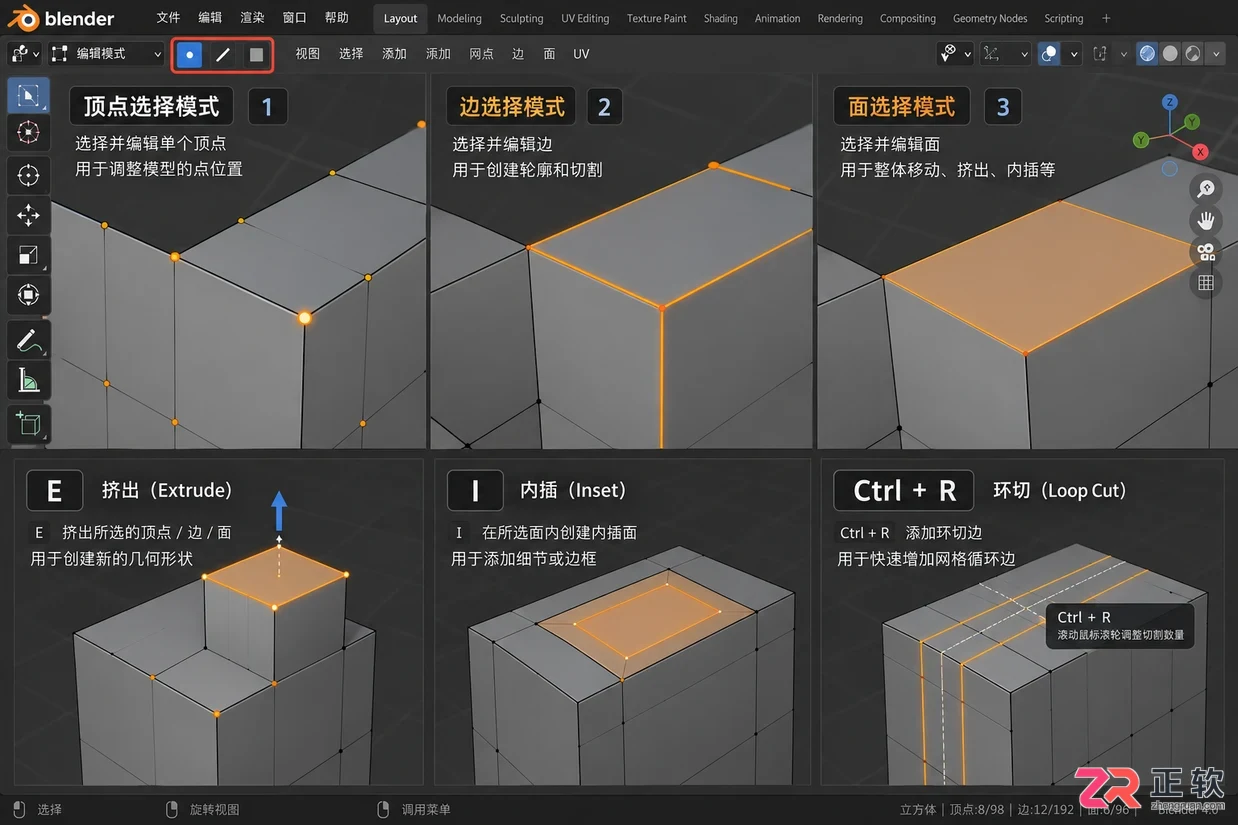Screen dimensions: 1238x825
Task: Switch to the Shading workspace tab
Action: click(x=720, y=18)
